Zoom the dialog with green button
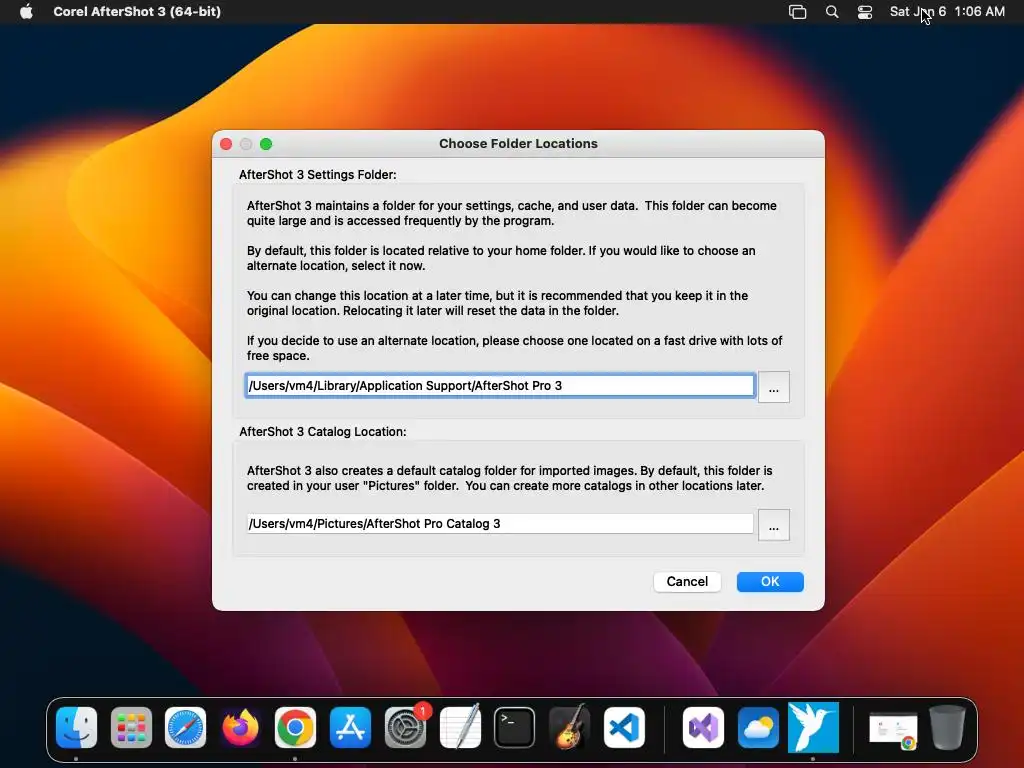 pyautogui.click(x=266, y=144)
